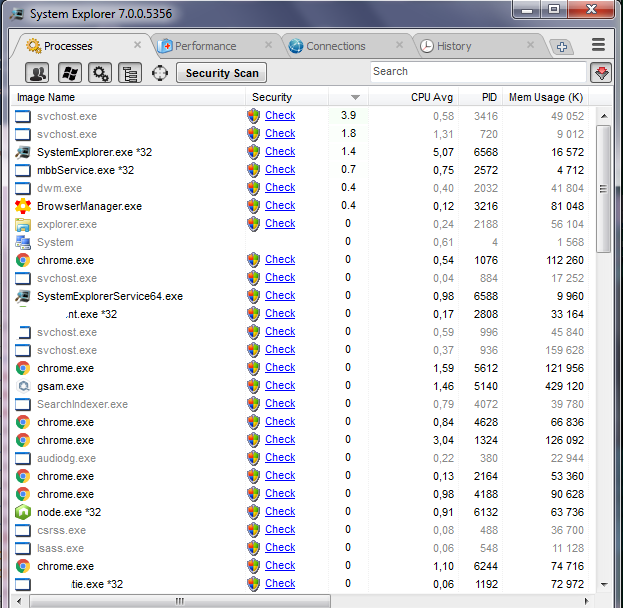Screen dimensions: 623x608
Task: Sort by CPU Avg column
Action: (414, 97)
